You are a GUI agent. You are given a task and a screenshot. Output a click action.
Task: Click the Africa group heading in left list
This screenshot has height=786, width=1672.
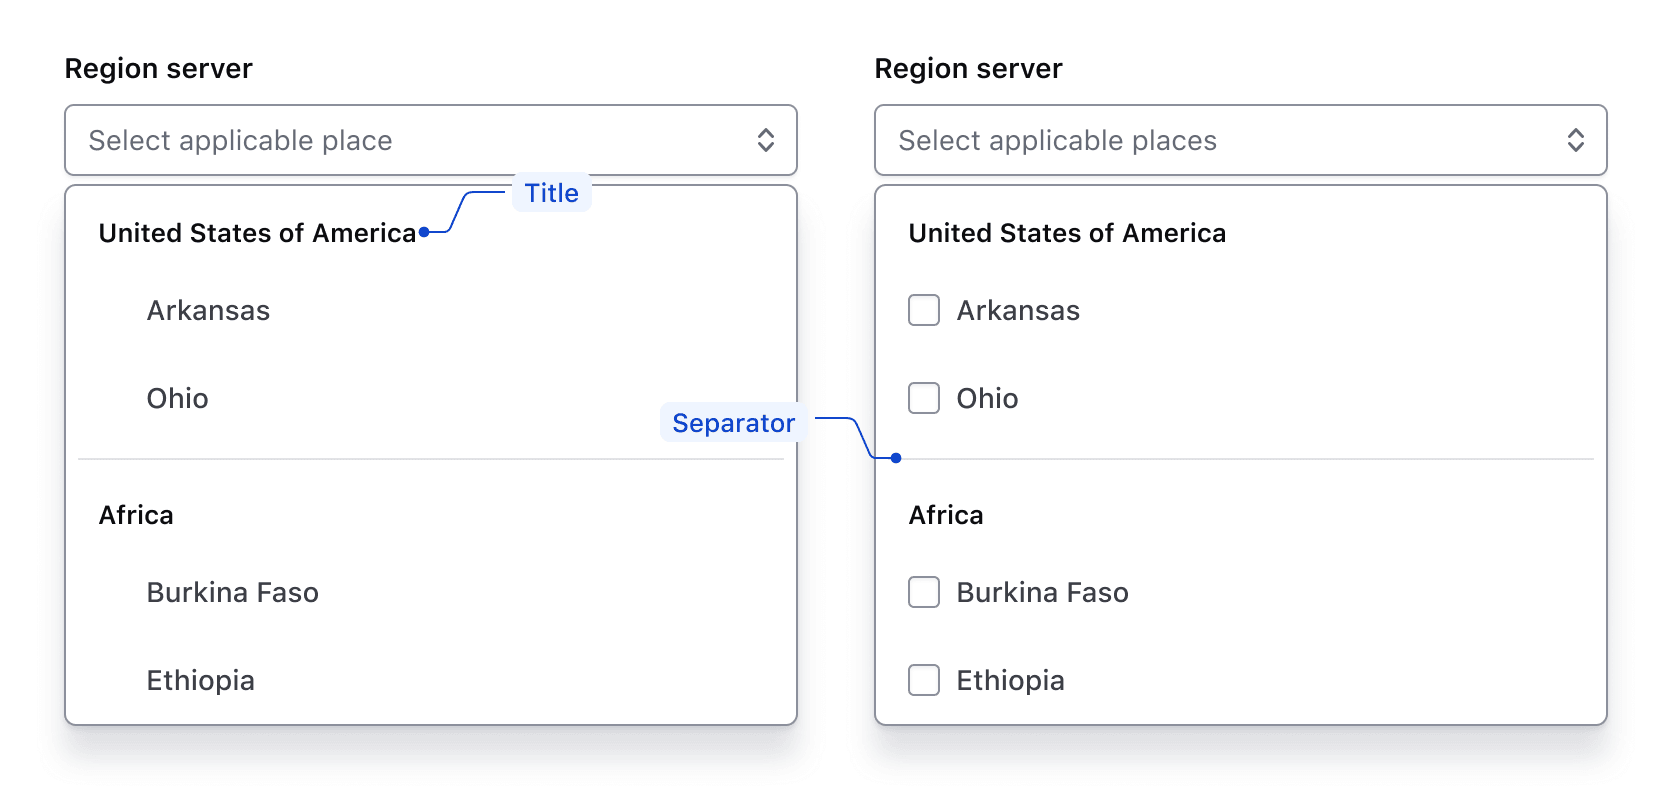(x=136, y=515)
